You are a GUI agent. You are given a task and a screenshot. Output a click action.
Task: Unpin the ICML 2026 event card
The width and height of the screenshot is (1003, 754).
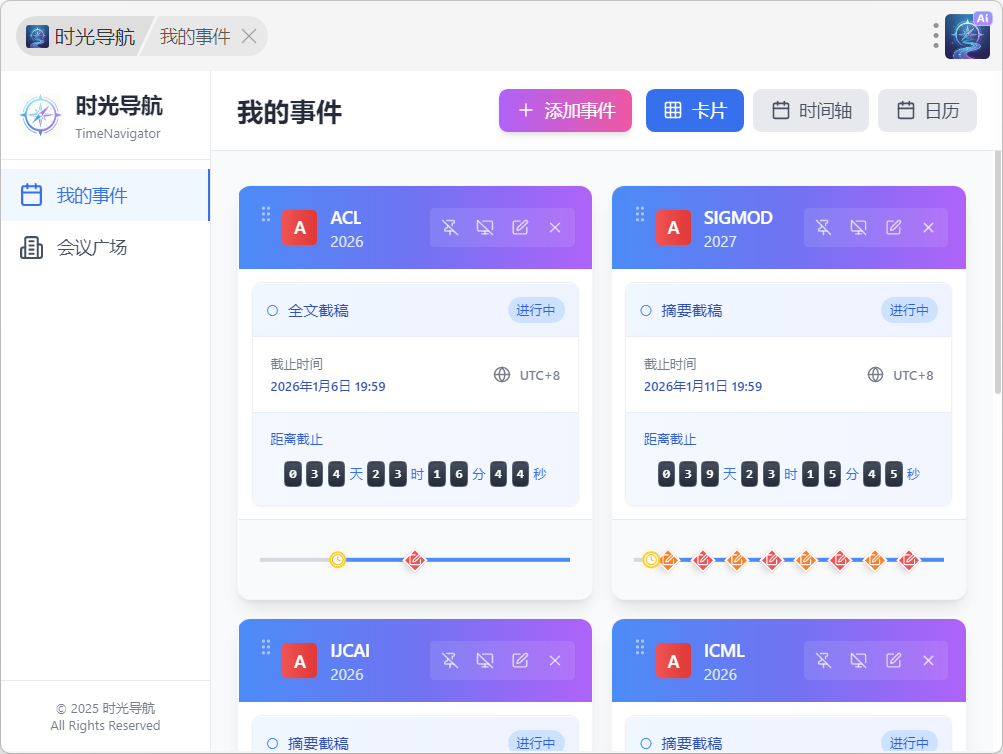(824, 661)
